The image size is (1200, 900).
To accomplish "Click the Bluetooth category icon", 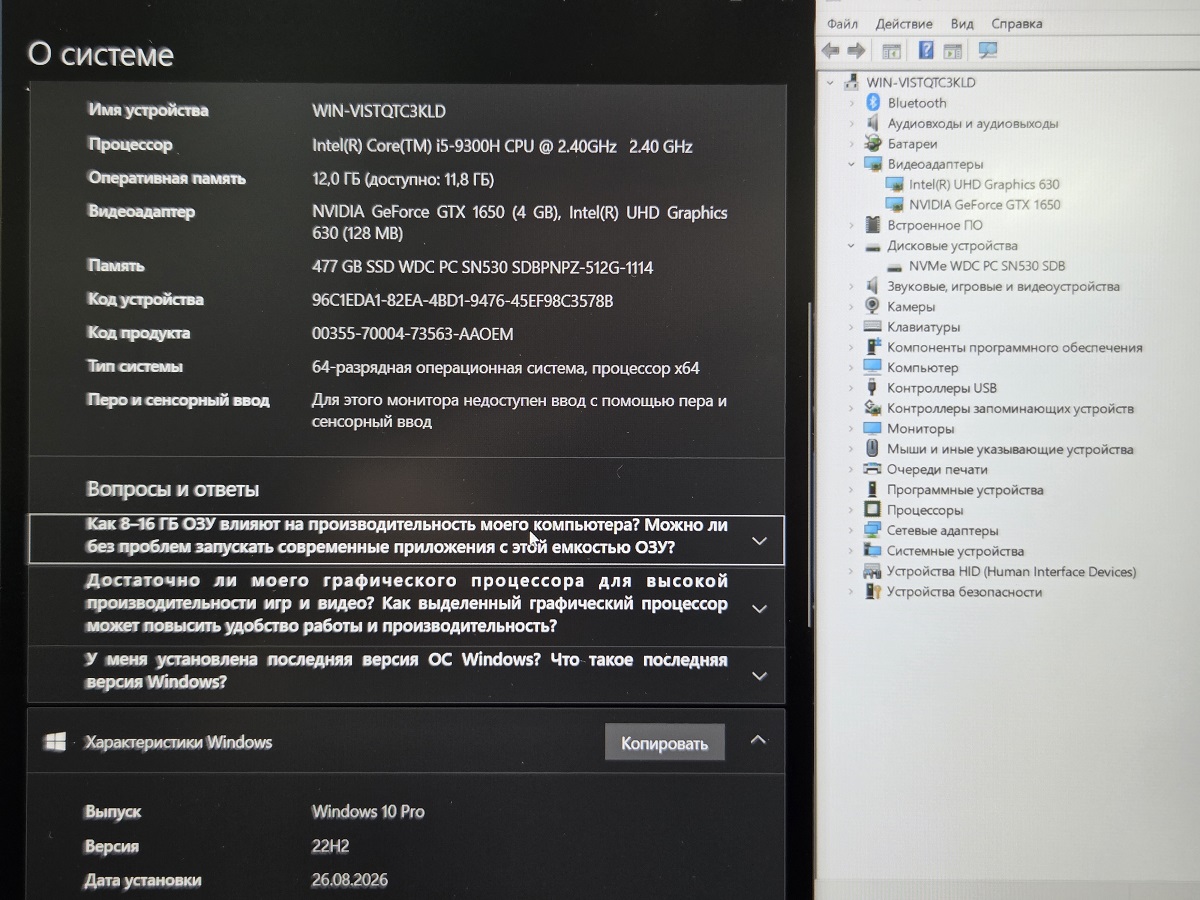I will click(x=871, y=103).
